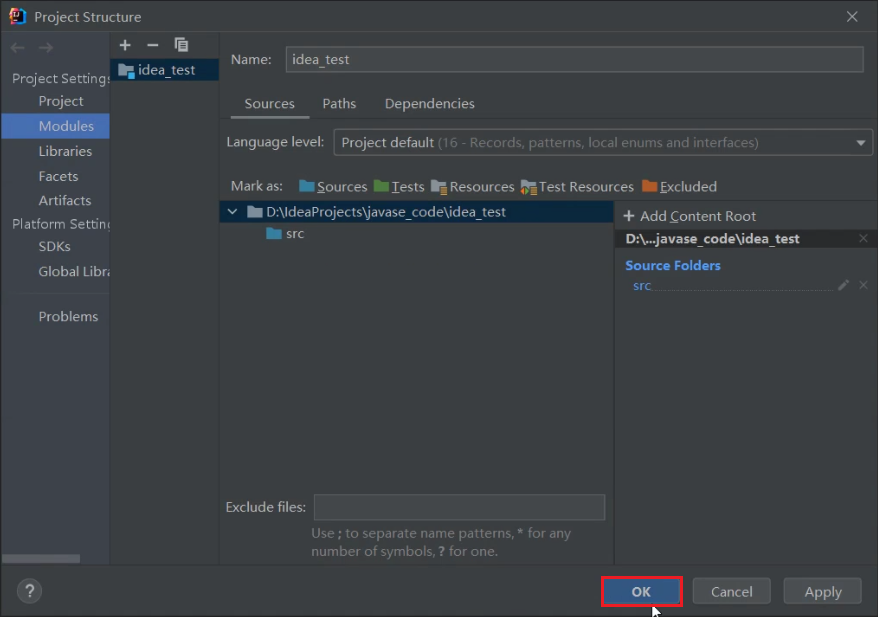This screenshot has height=617, width=878.
Task: Edit src source folder properties pencil
Action: click(x=843, y=286)
